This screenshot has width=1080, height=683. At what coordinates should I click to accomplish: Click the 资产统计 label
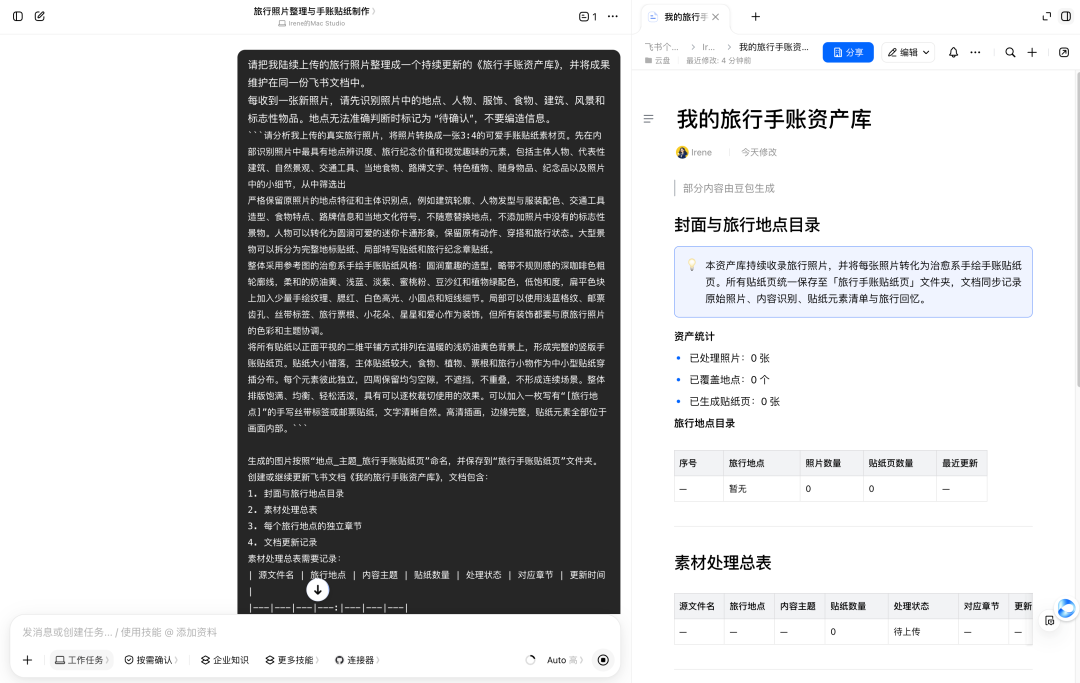click(694, 336)
